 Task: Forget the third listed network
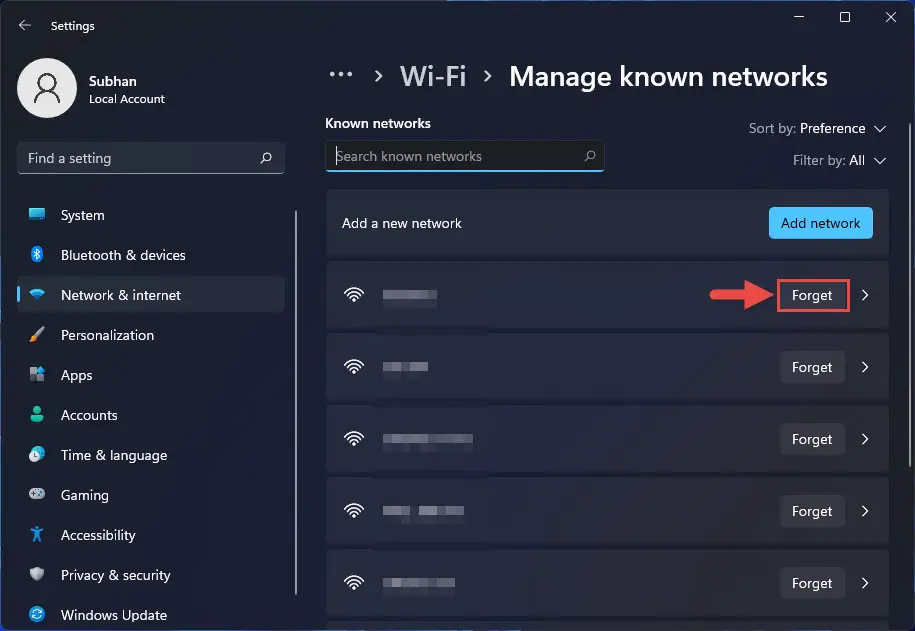coord(812,439)
